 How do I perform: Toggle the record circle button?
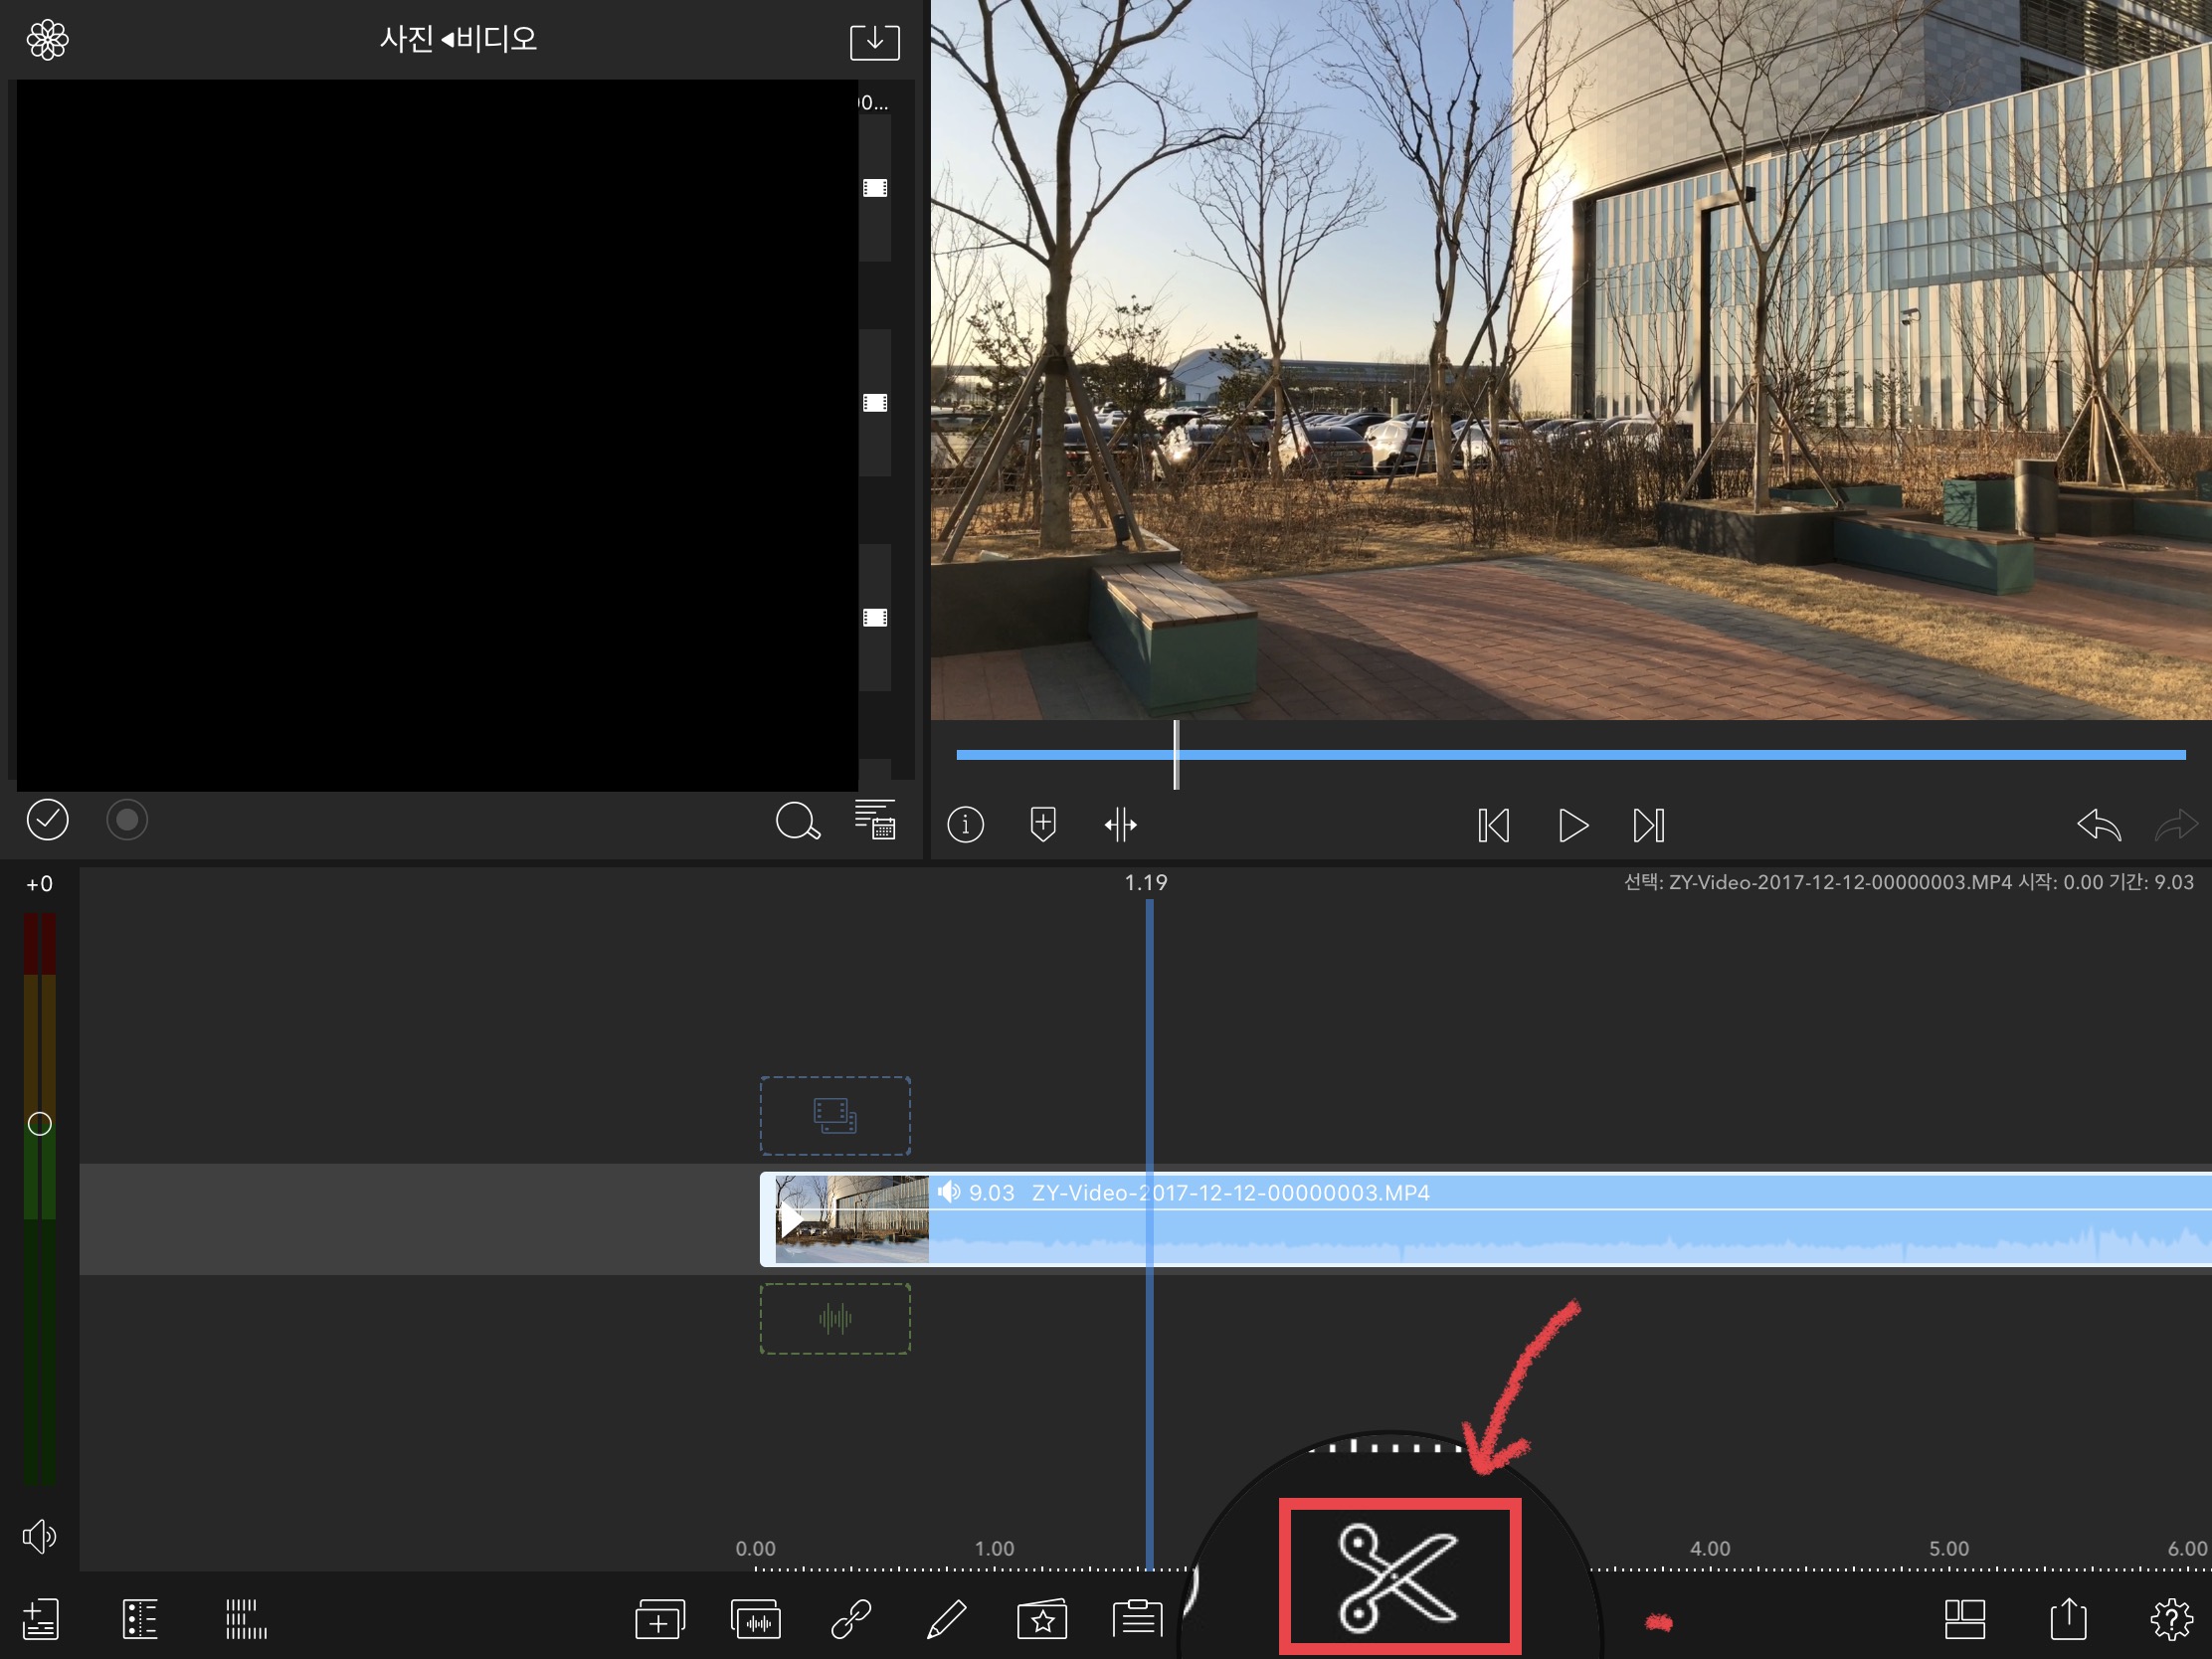[x=127, y=820]
